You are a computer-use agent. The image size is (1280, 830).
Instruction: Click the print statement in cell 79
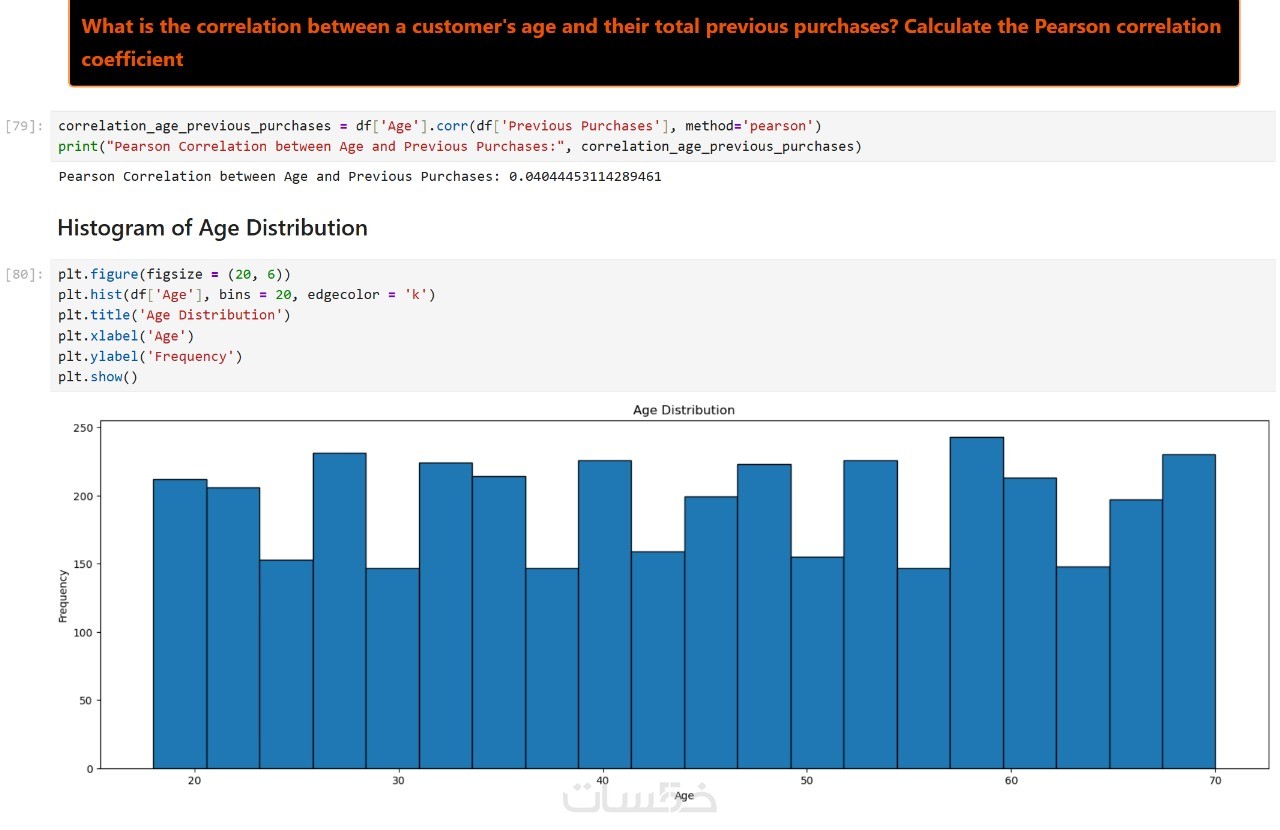(459, 147)
